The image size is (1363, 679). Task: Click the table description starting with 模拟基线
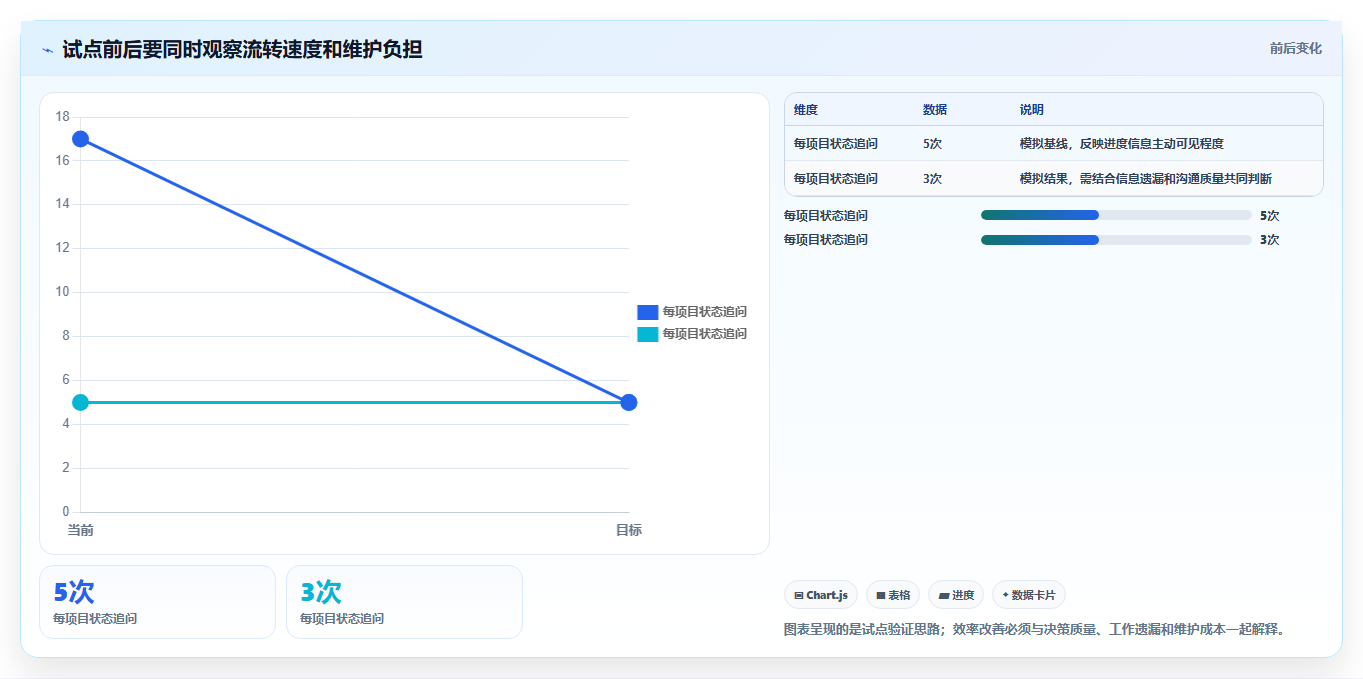1122,144
